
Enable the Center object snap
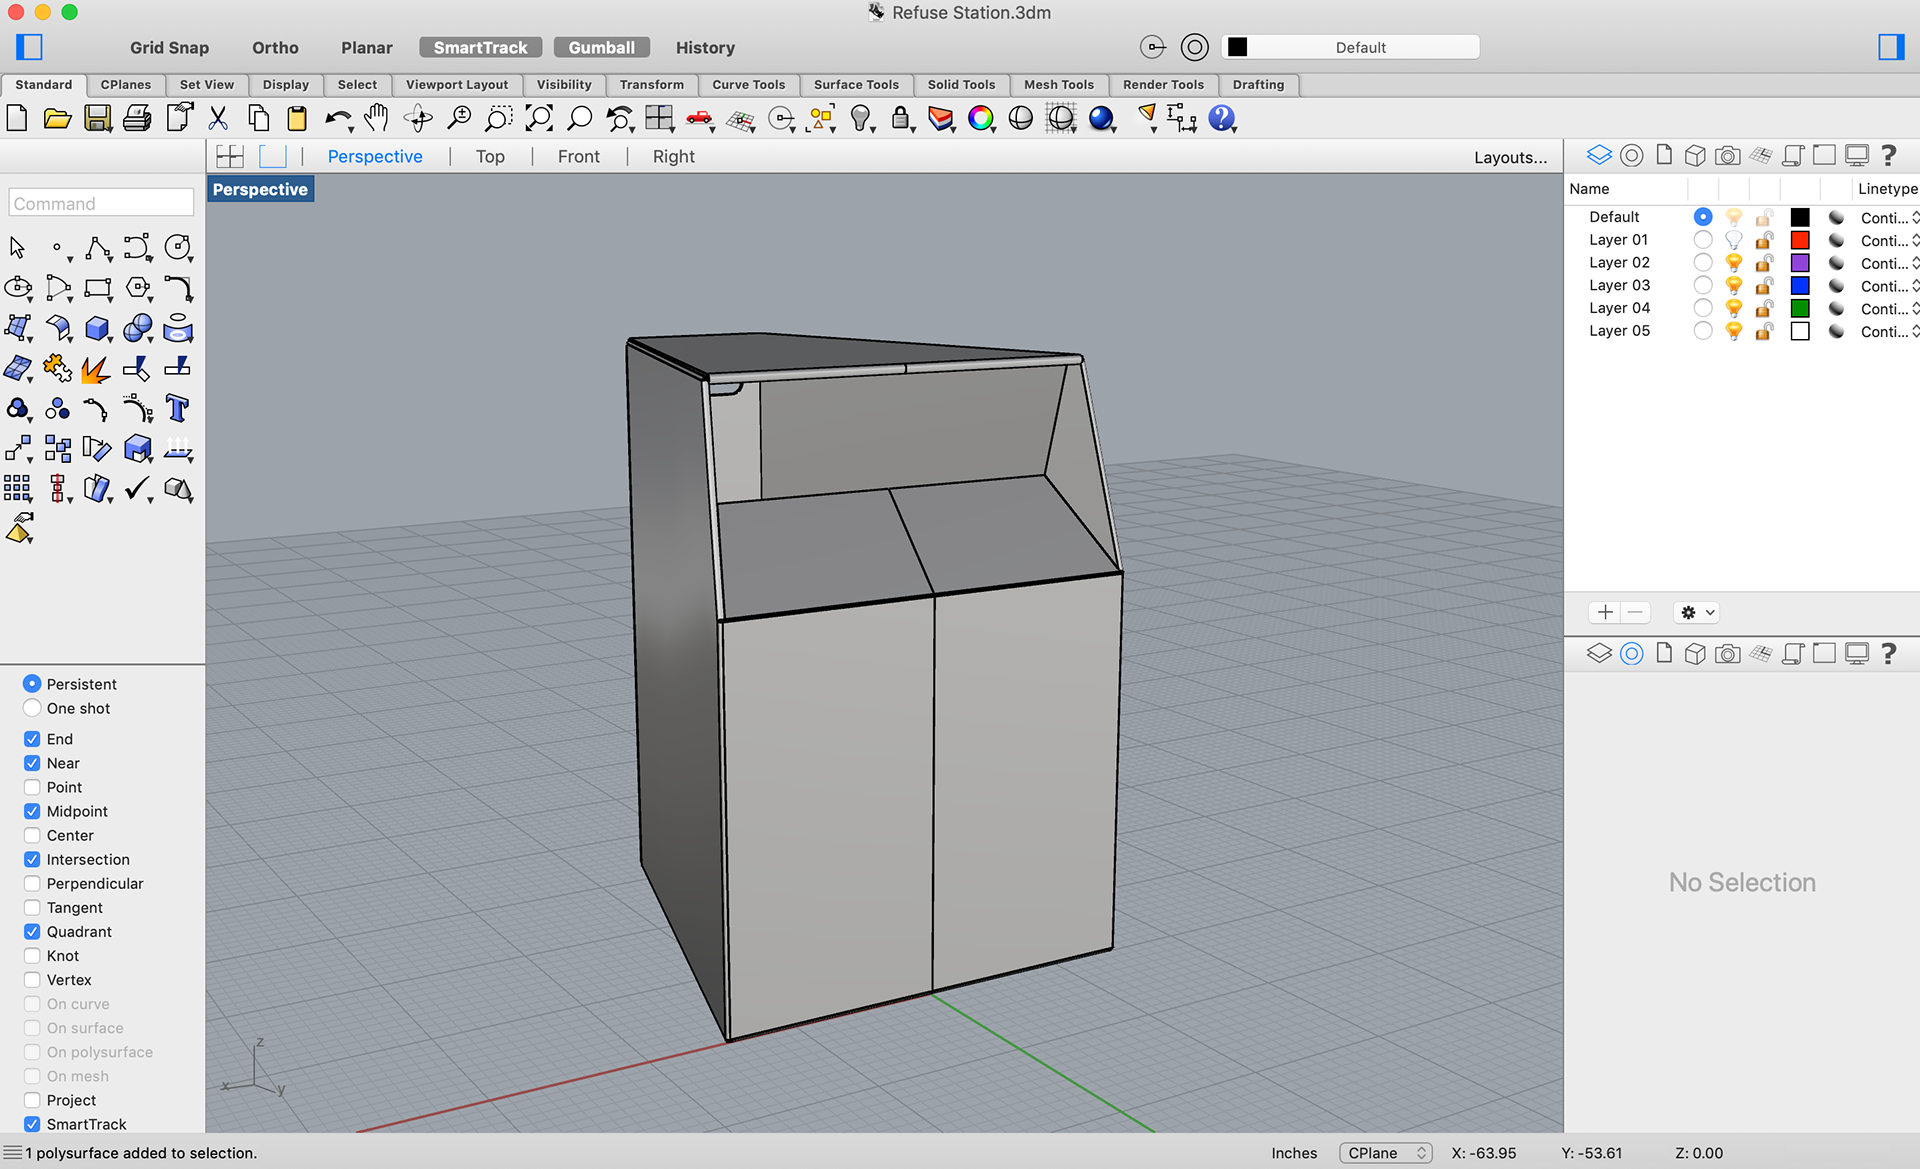pos(32,835)
